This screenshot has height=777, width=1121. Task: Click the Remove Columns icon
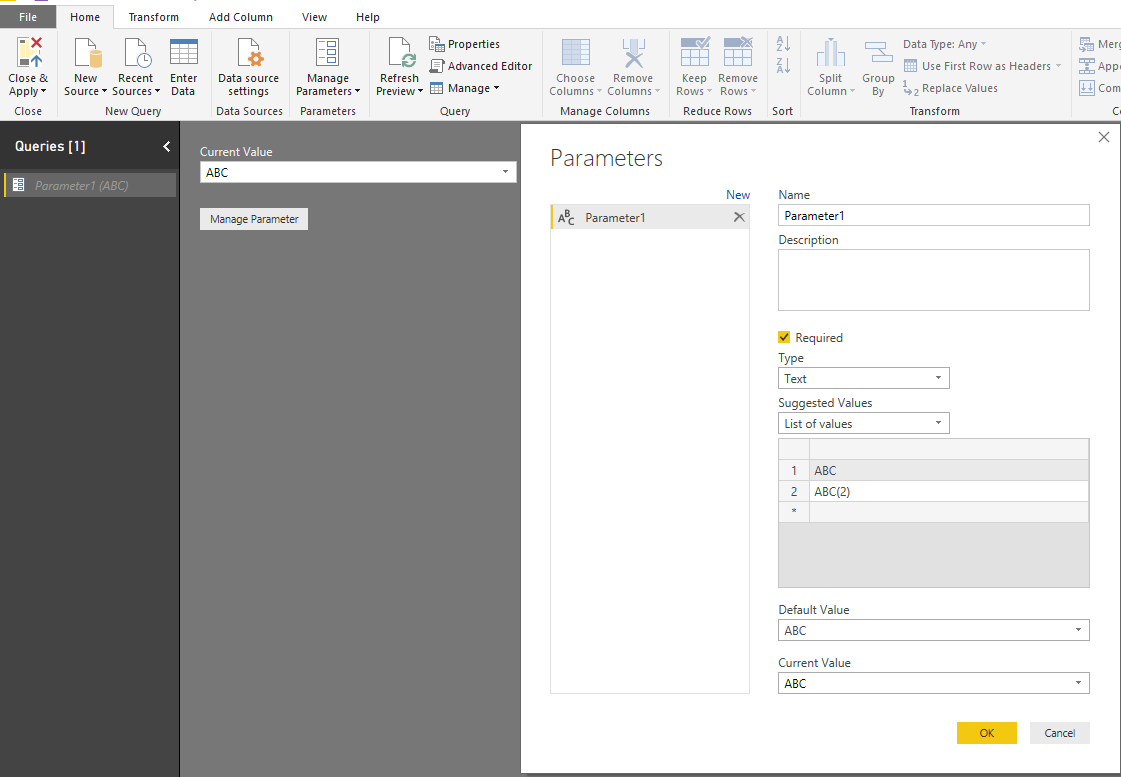click(633, 53)
